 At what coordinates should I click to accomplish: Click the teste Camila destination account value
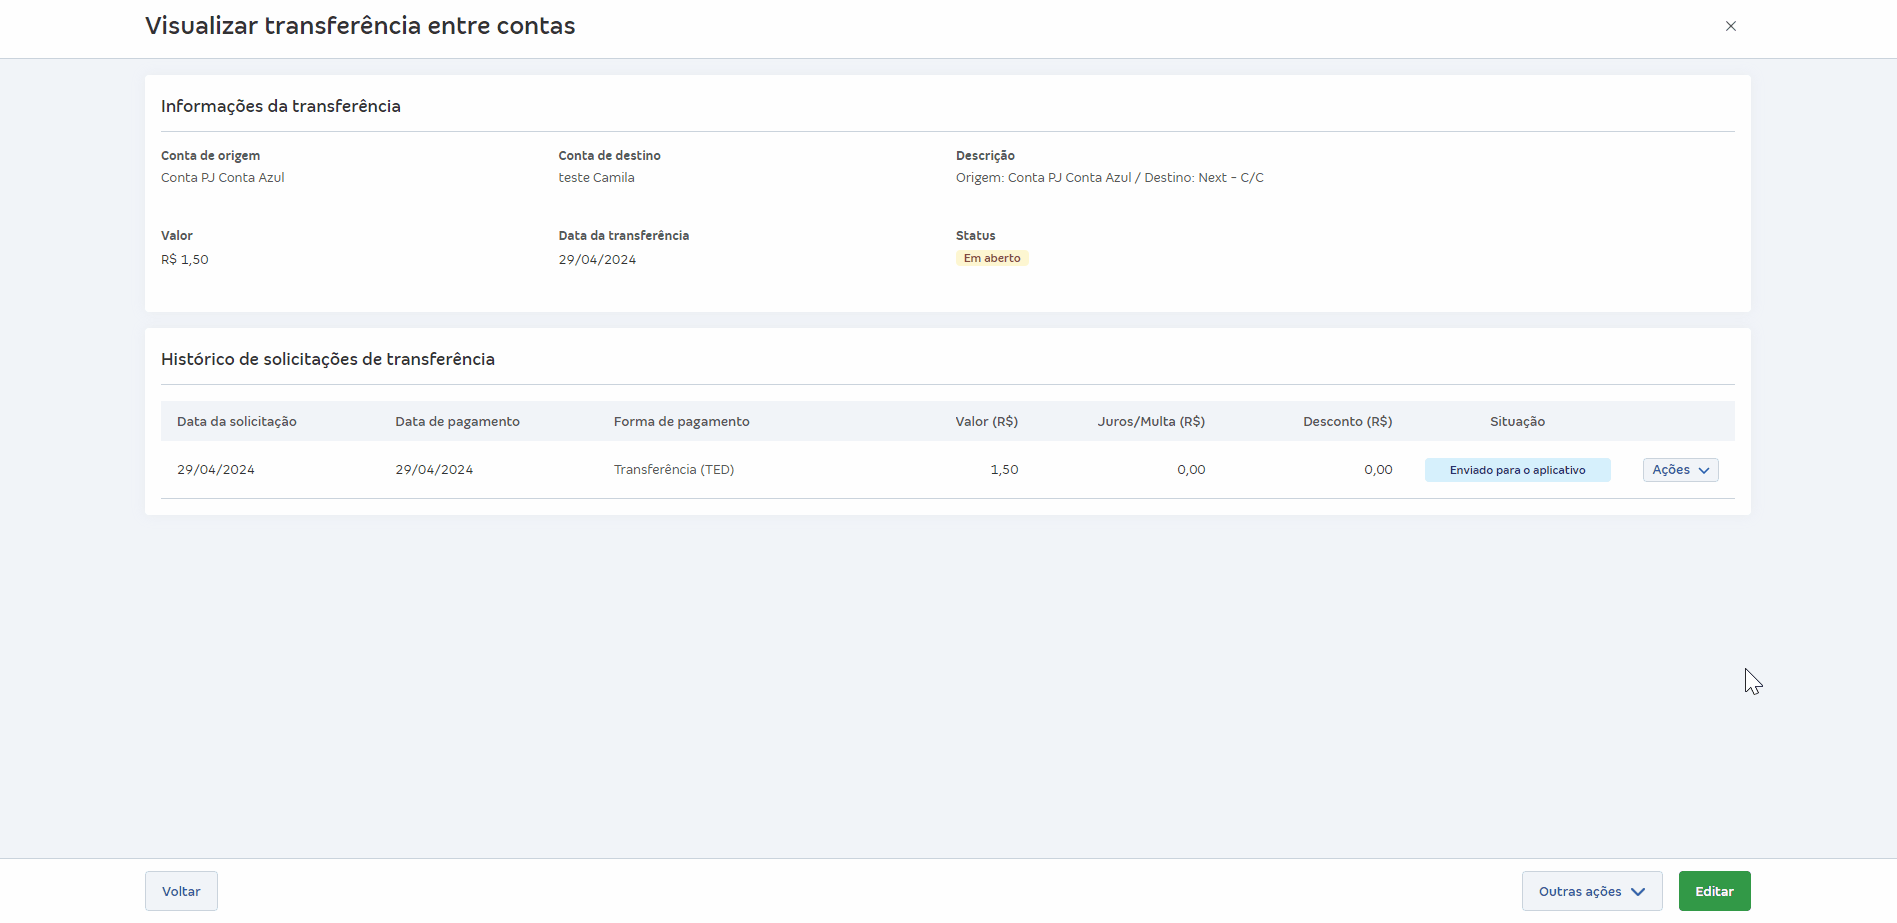coord(596,178)
